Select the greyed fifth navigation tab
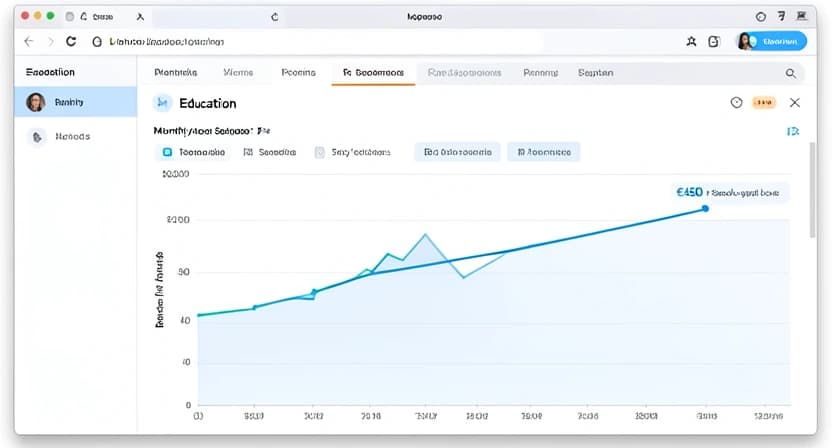 464,73
